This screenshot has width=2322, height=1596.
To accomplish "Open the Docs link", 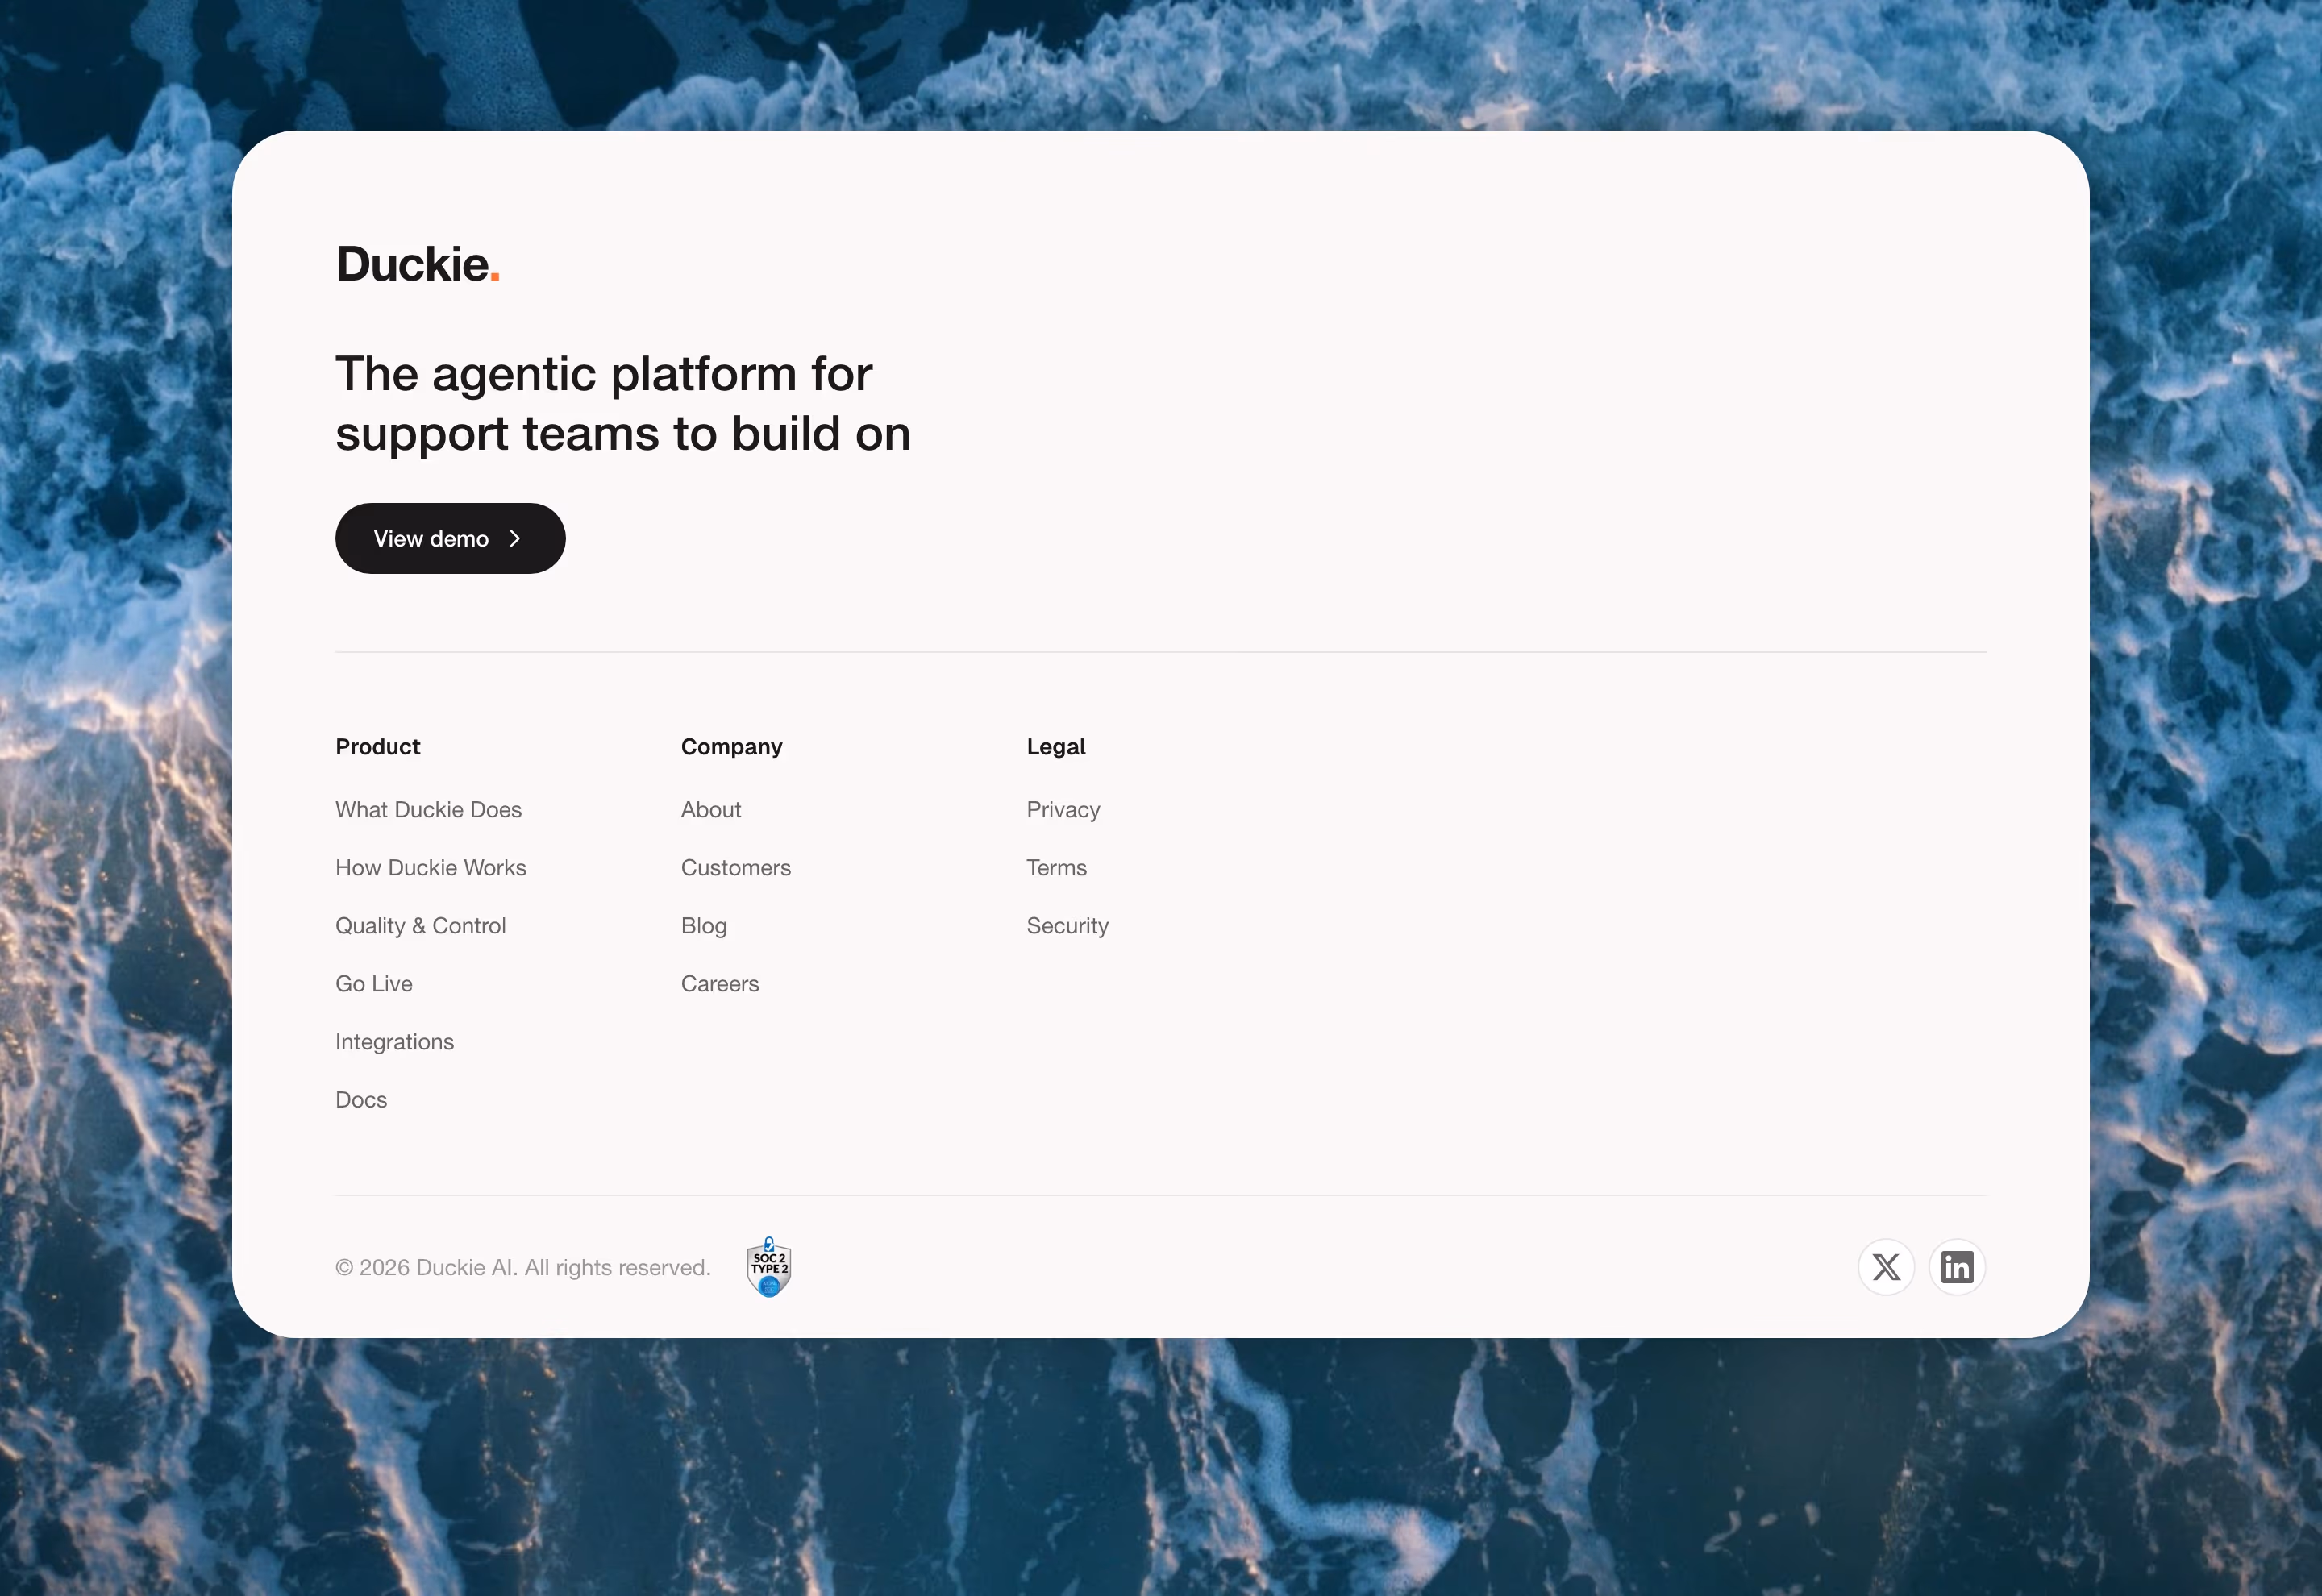I will 361,1100.
